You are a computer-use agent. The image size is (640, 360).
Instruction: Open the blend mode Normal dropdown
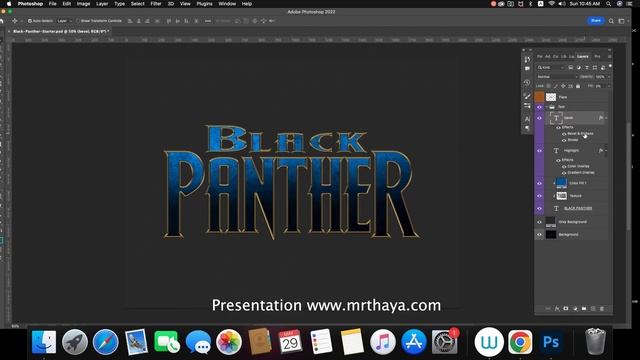click(557, 77)
